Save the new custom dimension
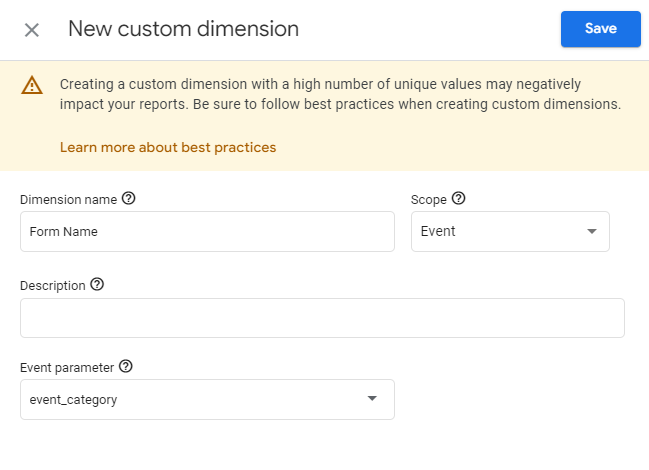 (601, 29)
